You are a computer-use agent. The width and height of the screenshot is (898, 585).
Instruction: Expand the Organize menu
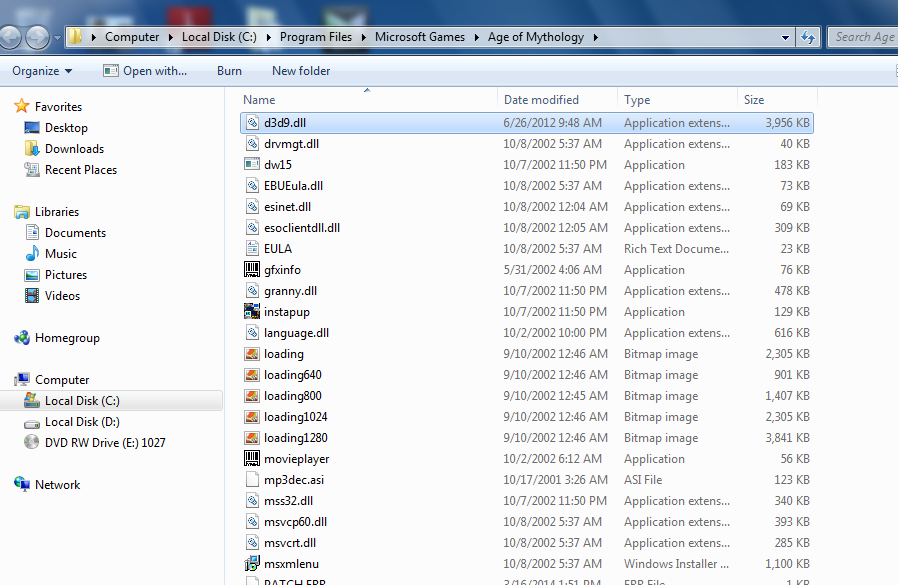point(42,71)
